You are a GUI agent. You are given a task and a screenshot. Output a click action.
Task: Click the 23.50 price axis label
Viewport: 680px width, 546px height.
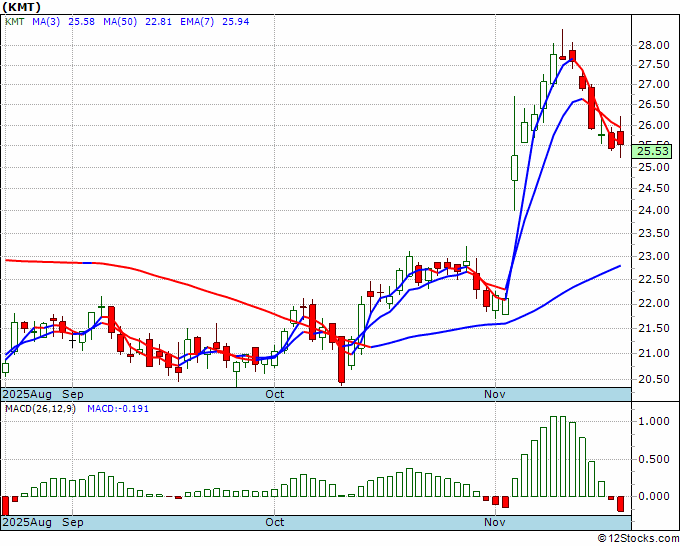point(654,233)
